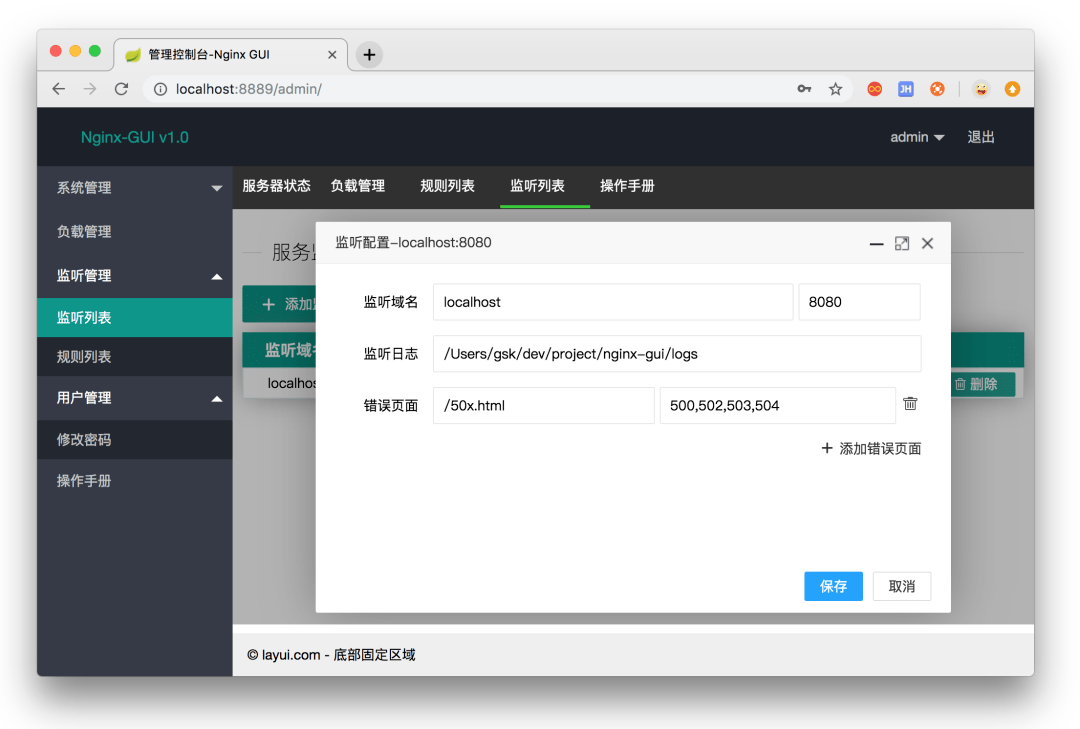
Task: Bookmark the page with the star icon
Action: 835,88
